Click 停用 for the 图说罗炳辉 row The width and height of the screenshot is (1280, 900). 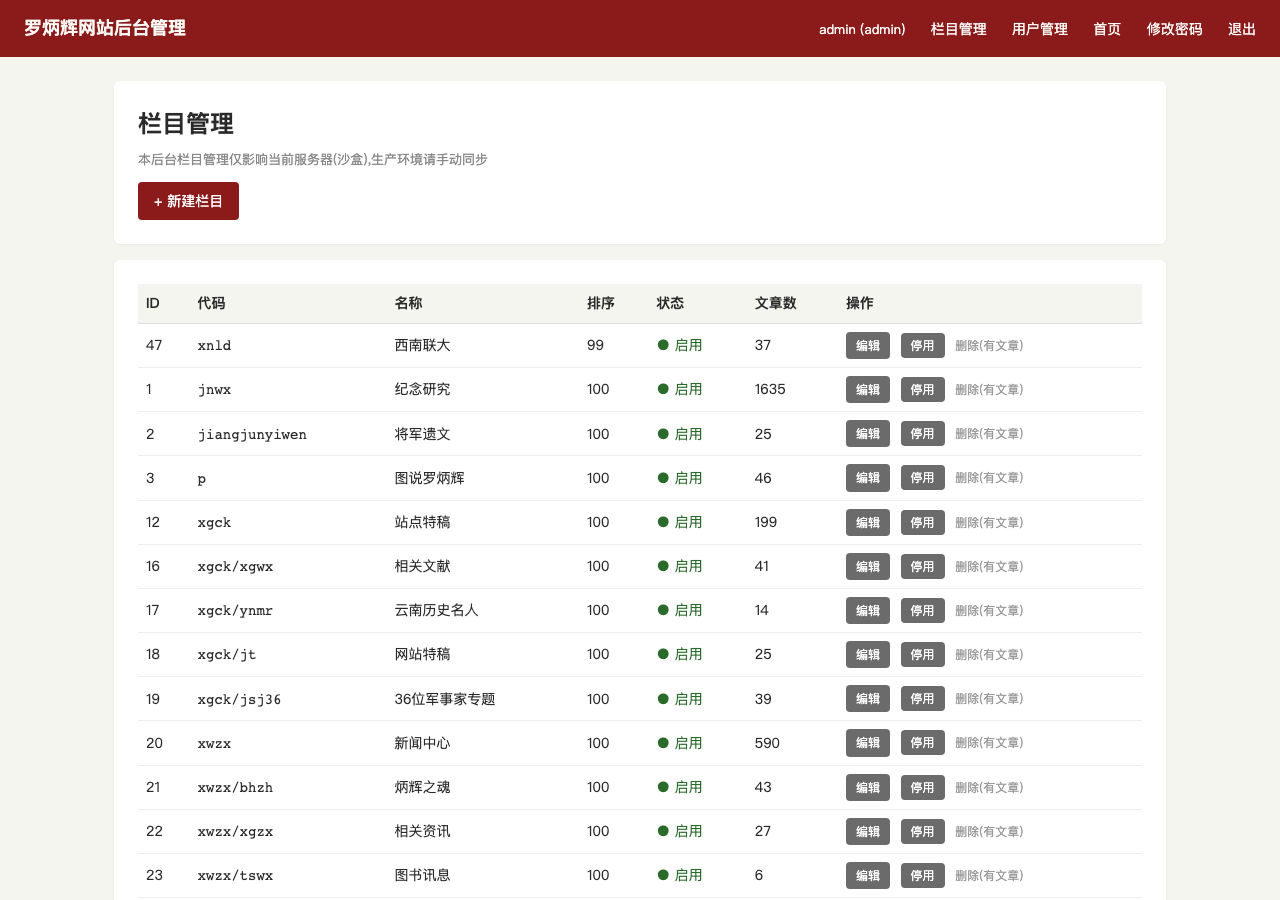923,478
